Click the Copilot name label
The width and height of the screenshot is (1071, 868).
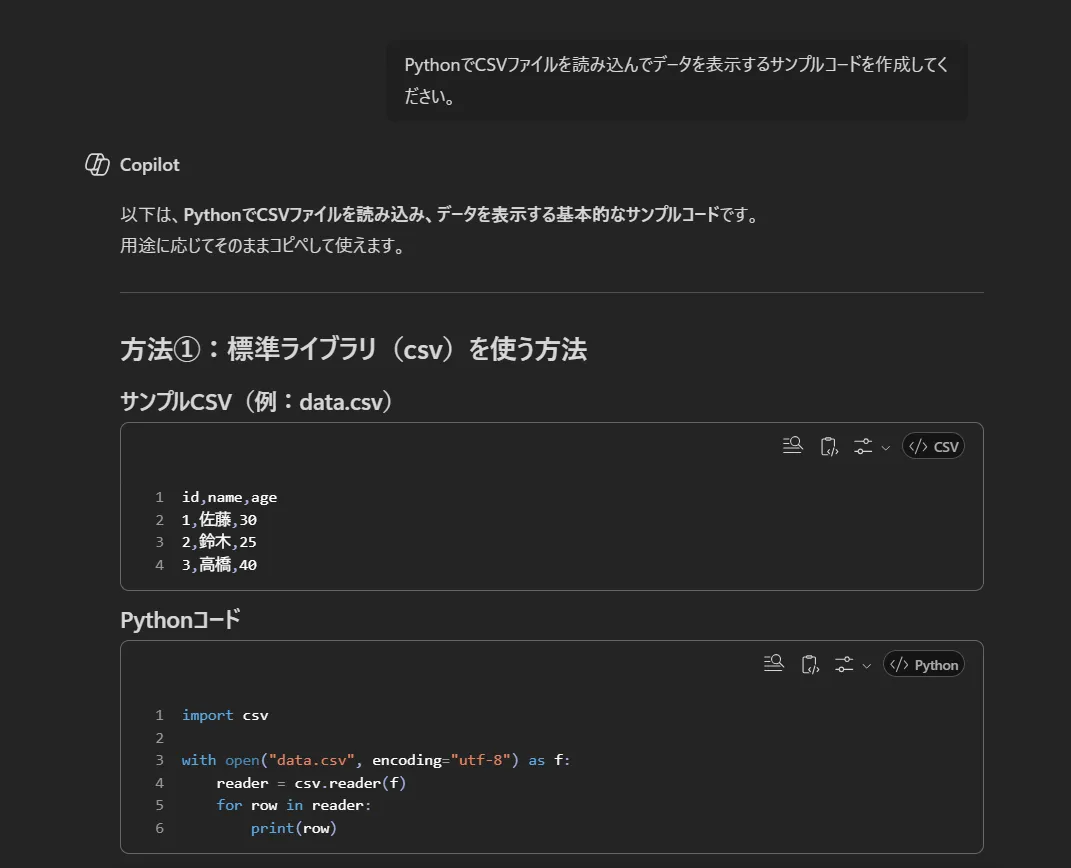148,164
